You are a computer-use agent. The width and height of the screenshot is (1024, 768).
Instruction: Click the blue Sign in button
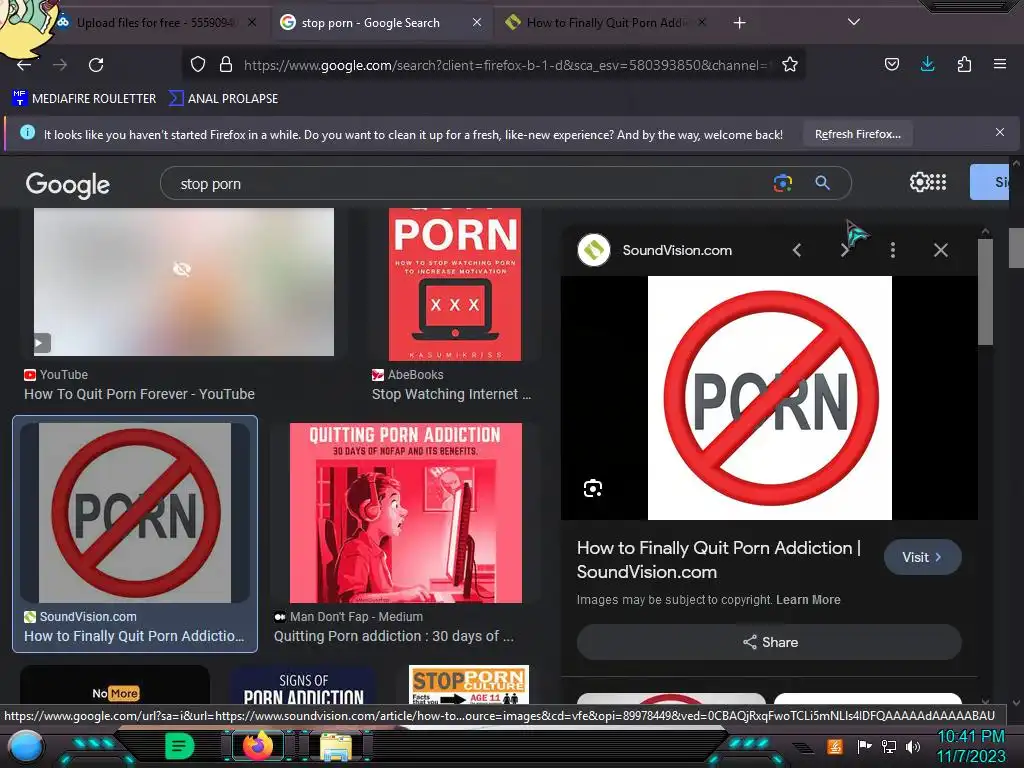coord(990,182)
